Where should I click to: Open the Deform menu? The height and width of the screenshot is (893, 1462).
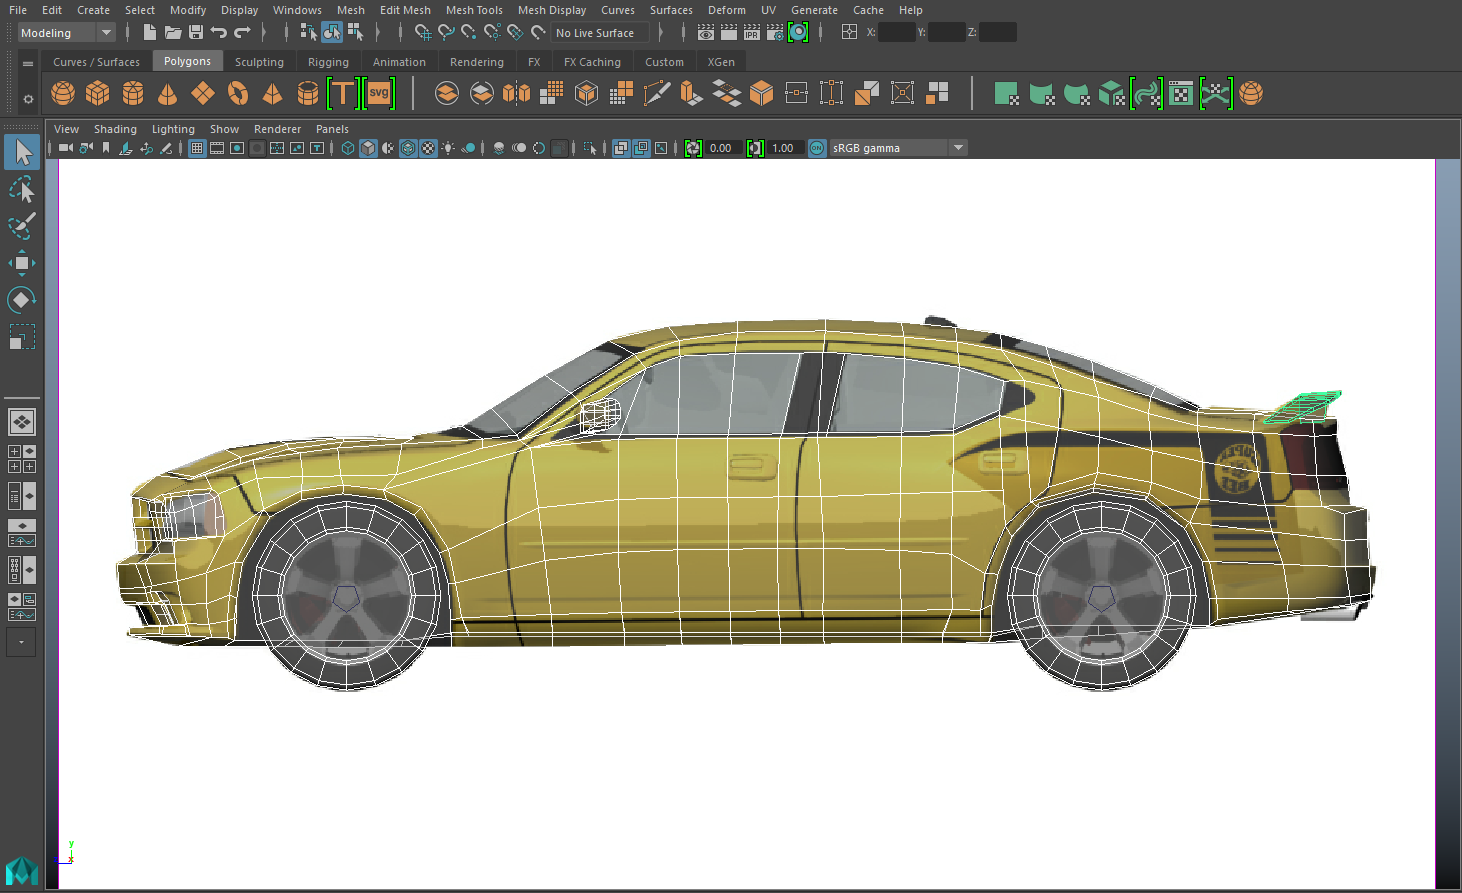coord(727,10)
